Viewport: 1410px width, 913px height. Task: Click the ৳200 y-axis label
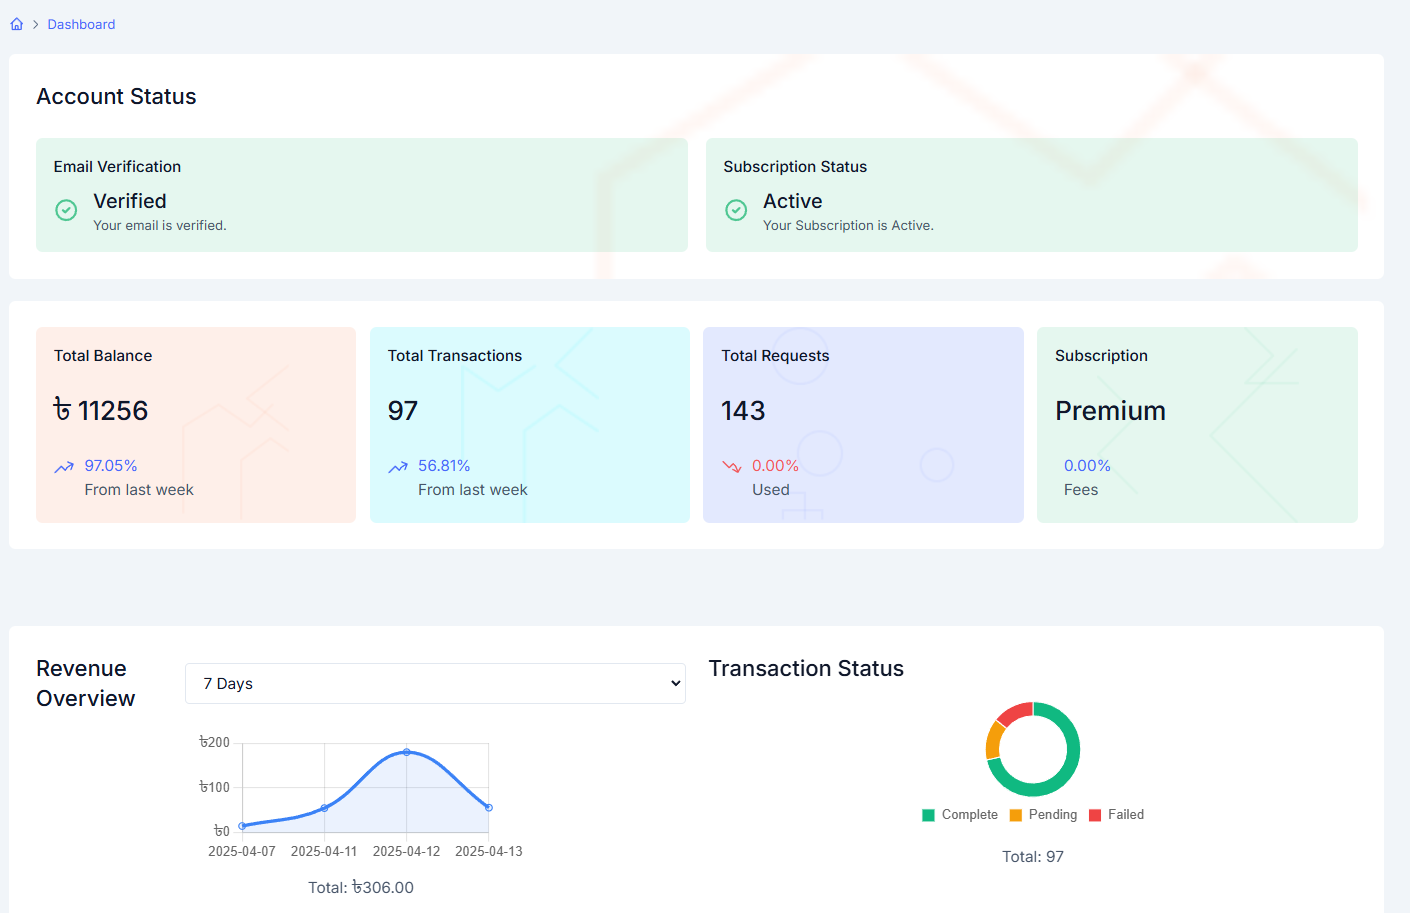(214, 742)
